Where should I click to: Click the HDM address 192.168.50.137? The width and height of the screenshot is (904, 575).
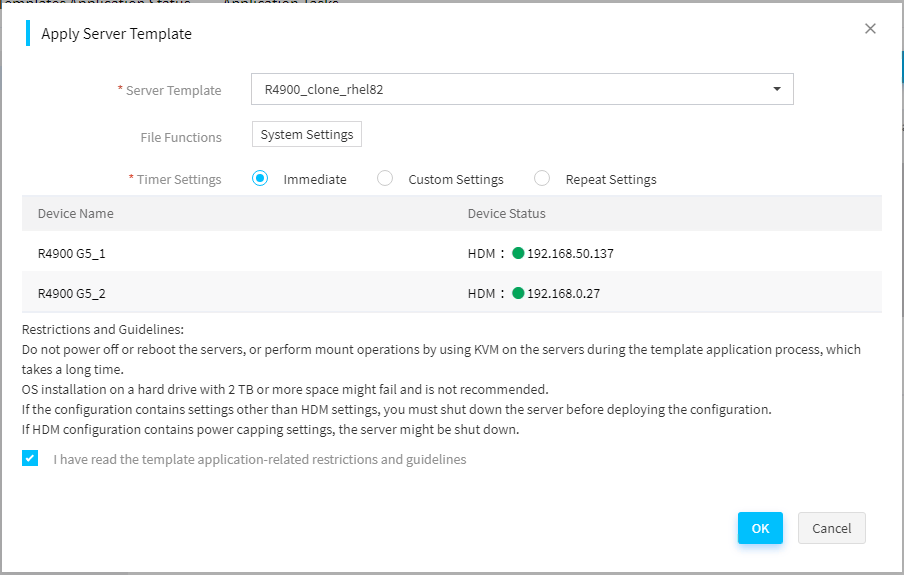[570, 253]
